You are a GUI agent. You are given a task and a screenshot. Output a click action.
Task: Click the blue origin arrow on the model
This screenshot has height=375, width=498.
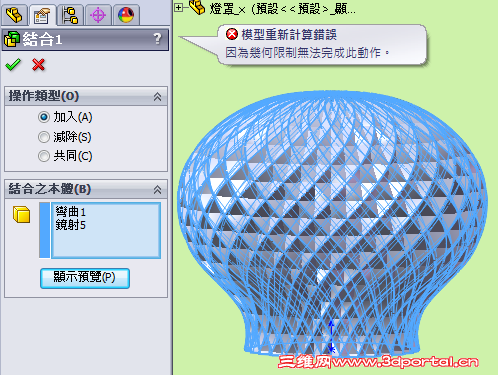331,337
